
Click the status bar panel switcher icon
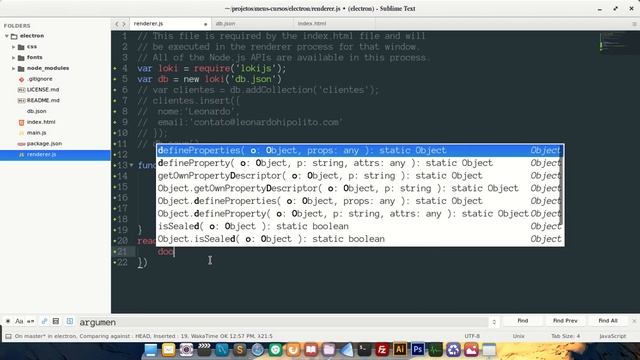pyautogui.click(x=8, y=336)
